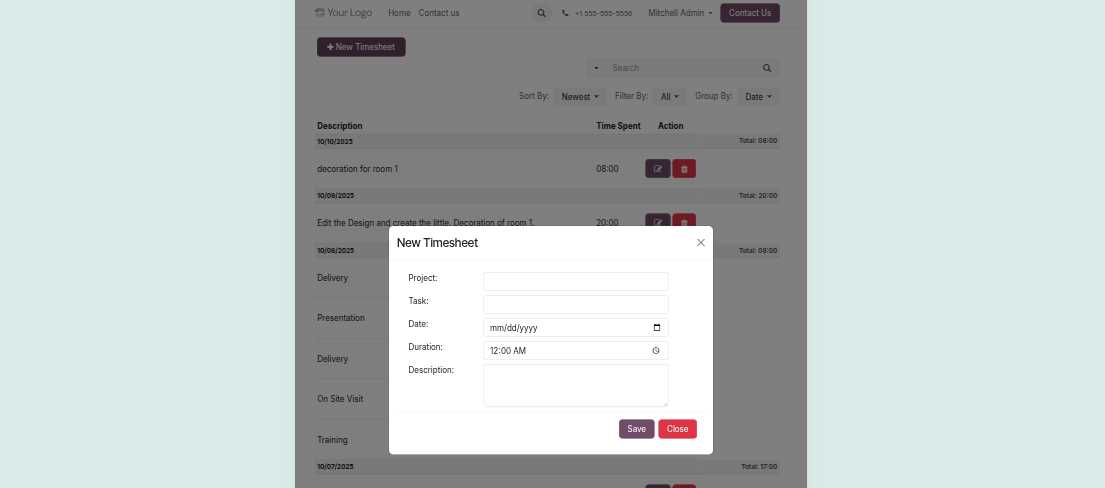Image resolution: width=1105 pixels, height=488 pixels.
Task: Click the 'Total: 17:00' label
Action: [759, 467]
